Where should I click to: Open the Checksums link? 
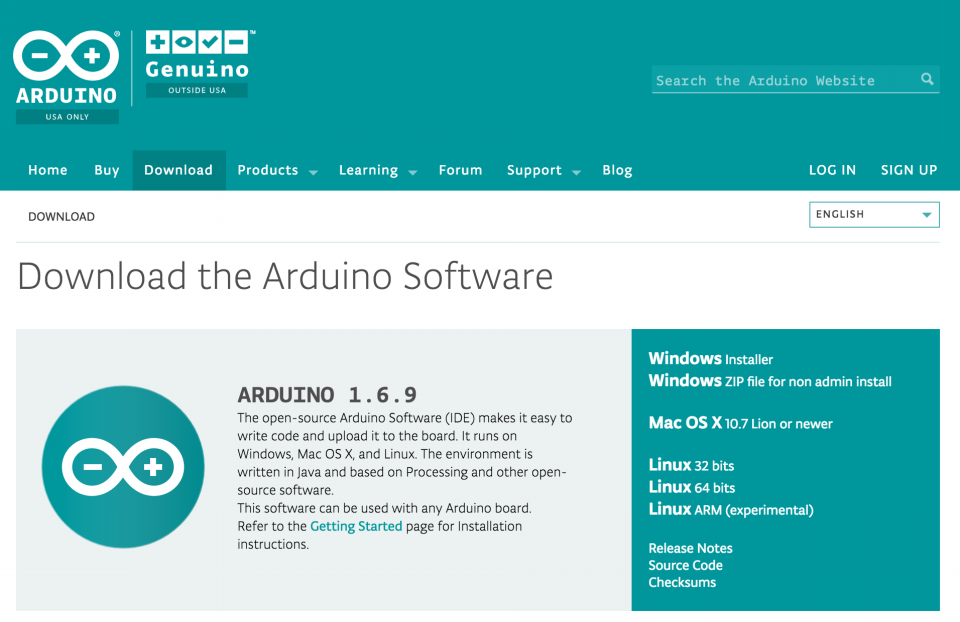tap(682, 582)
